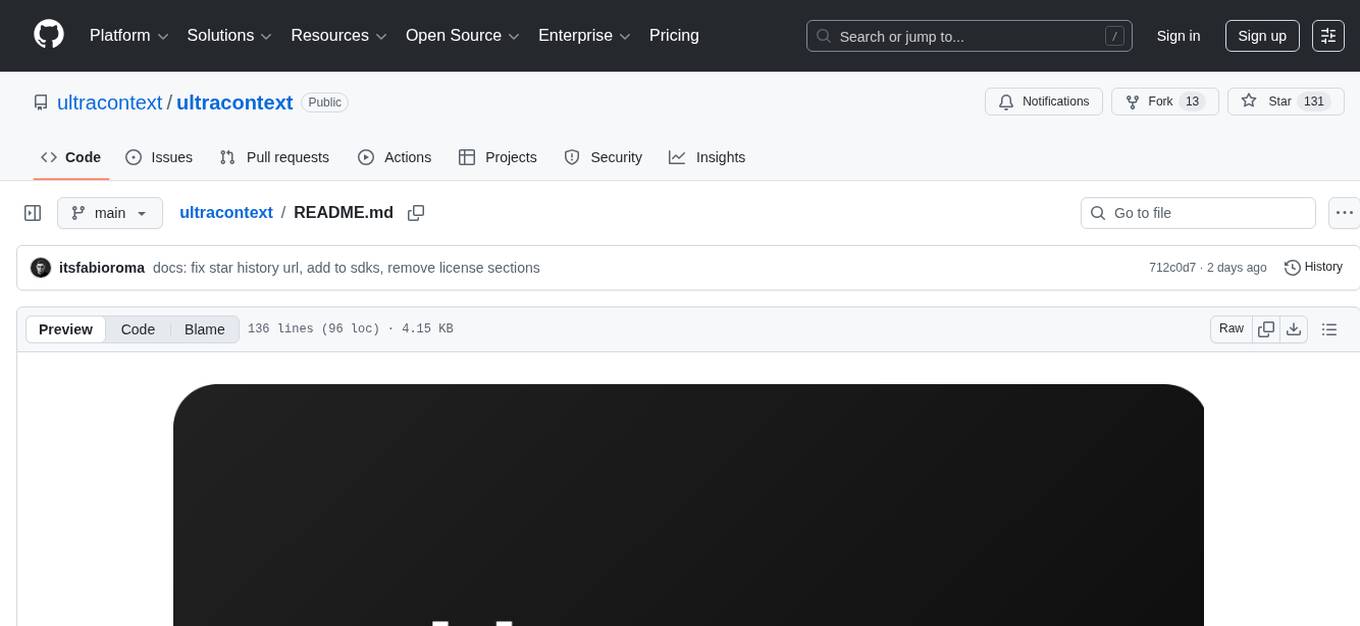This screenshot has height=626, width=1360.
Task: Download the raw README file
Action: pyautogui.click(x=1294, y=328)
